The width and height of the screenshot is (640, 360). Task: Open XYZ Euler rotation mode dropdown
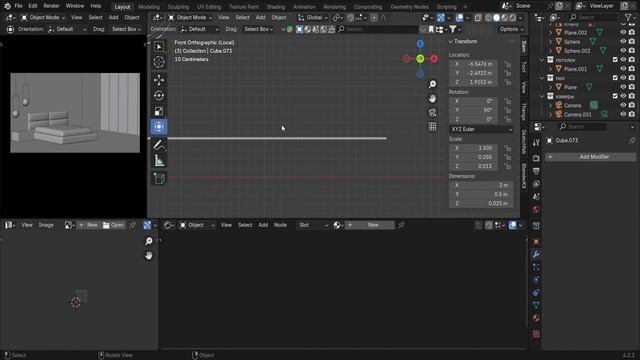click(x=481, y=129)
